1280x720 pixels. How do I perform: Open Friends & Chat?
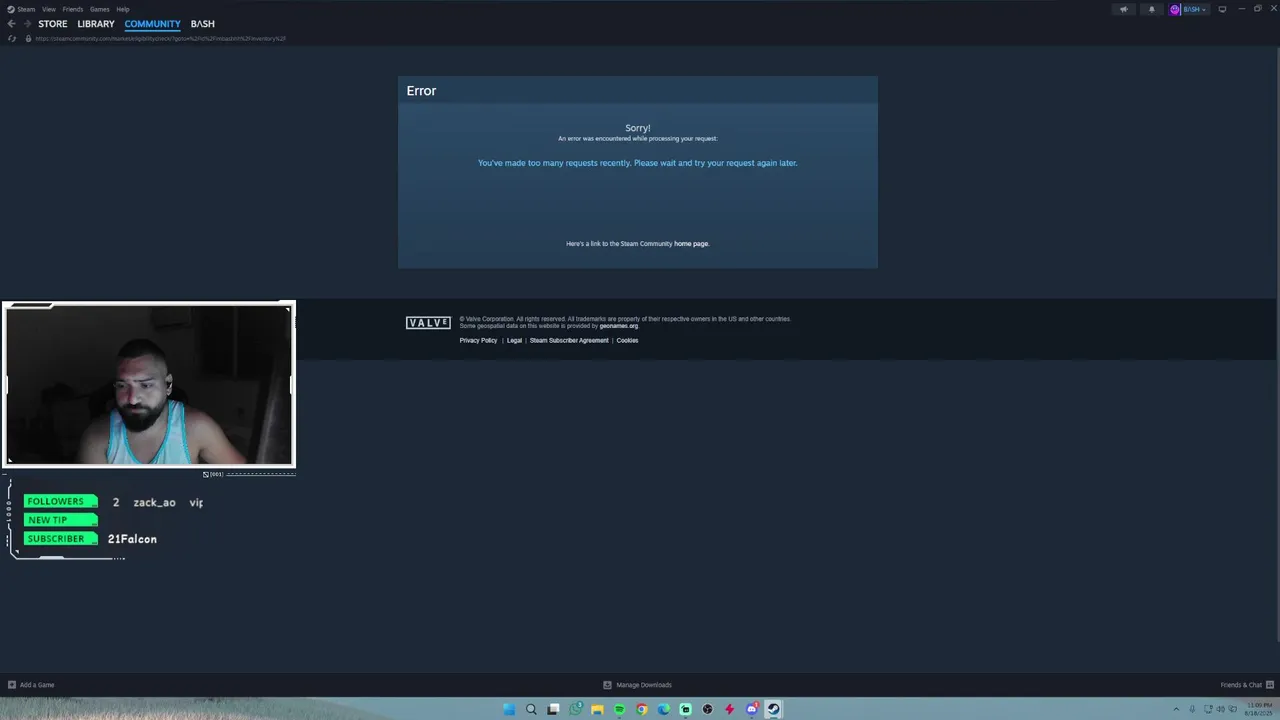1247,685
